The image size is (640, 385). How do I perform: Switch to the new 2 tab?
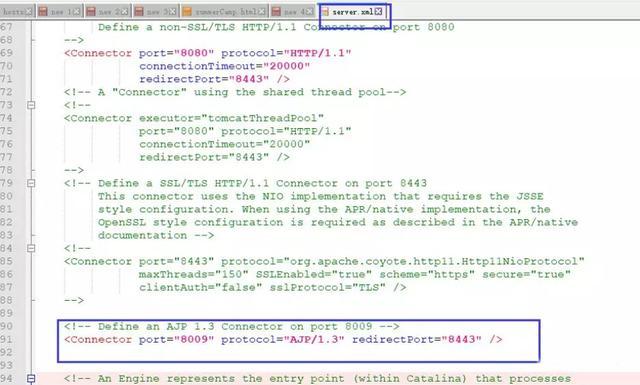(108, 11)
